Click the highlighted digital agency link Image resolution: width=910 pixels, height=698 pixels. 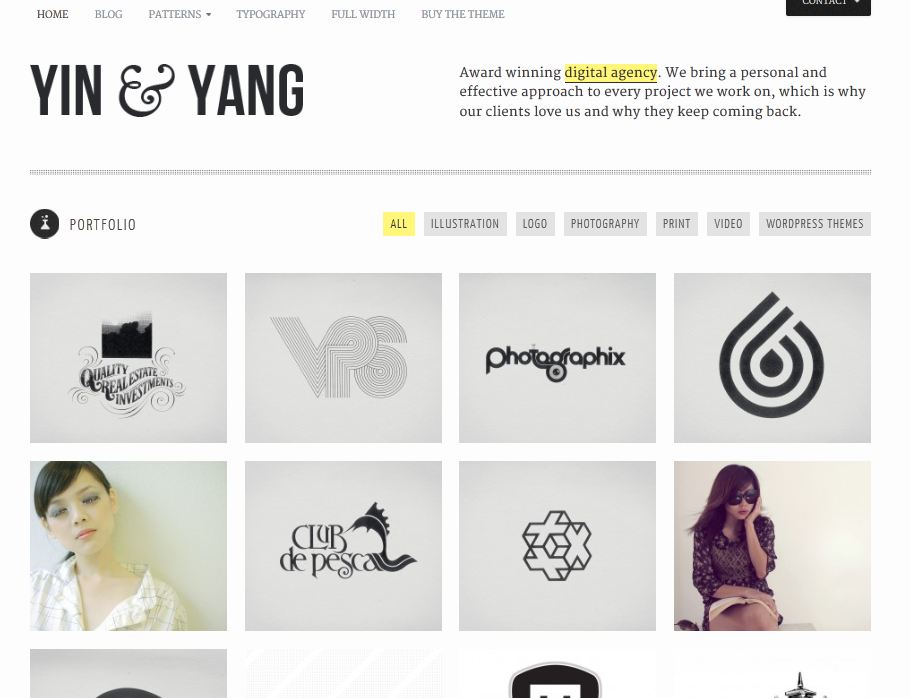pyautogui.click(x=611, y=73)
